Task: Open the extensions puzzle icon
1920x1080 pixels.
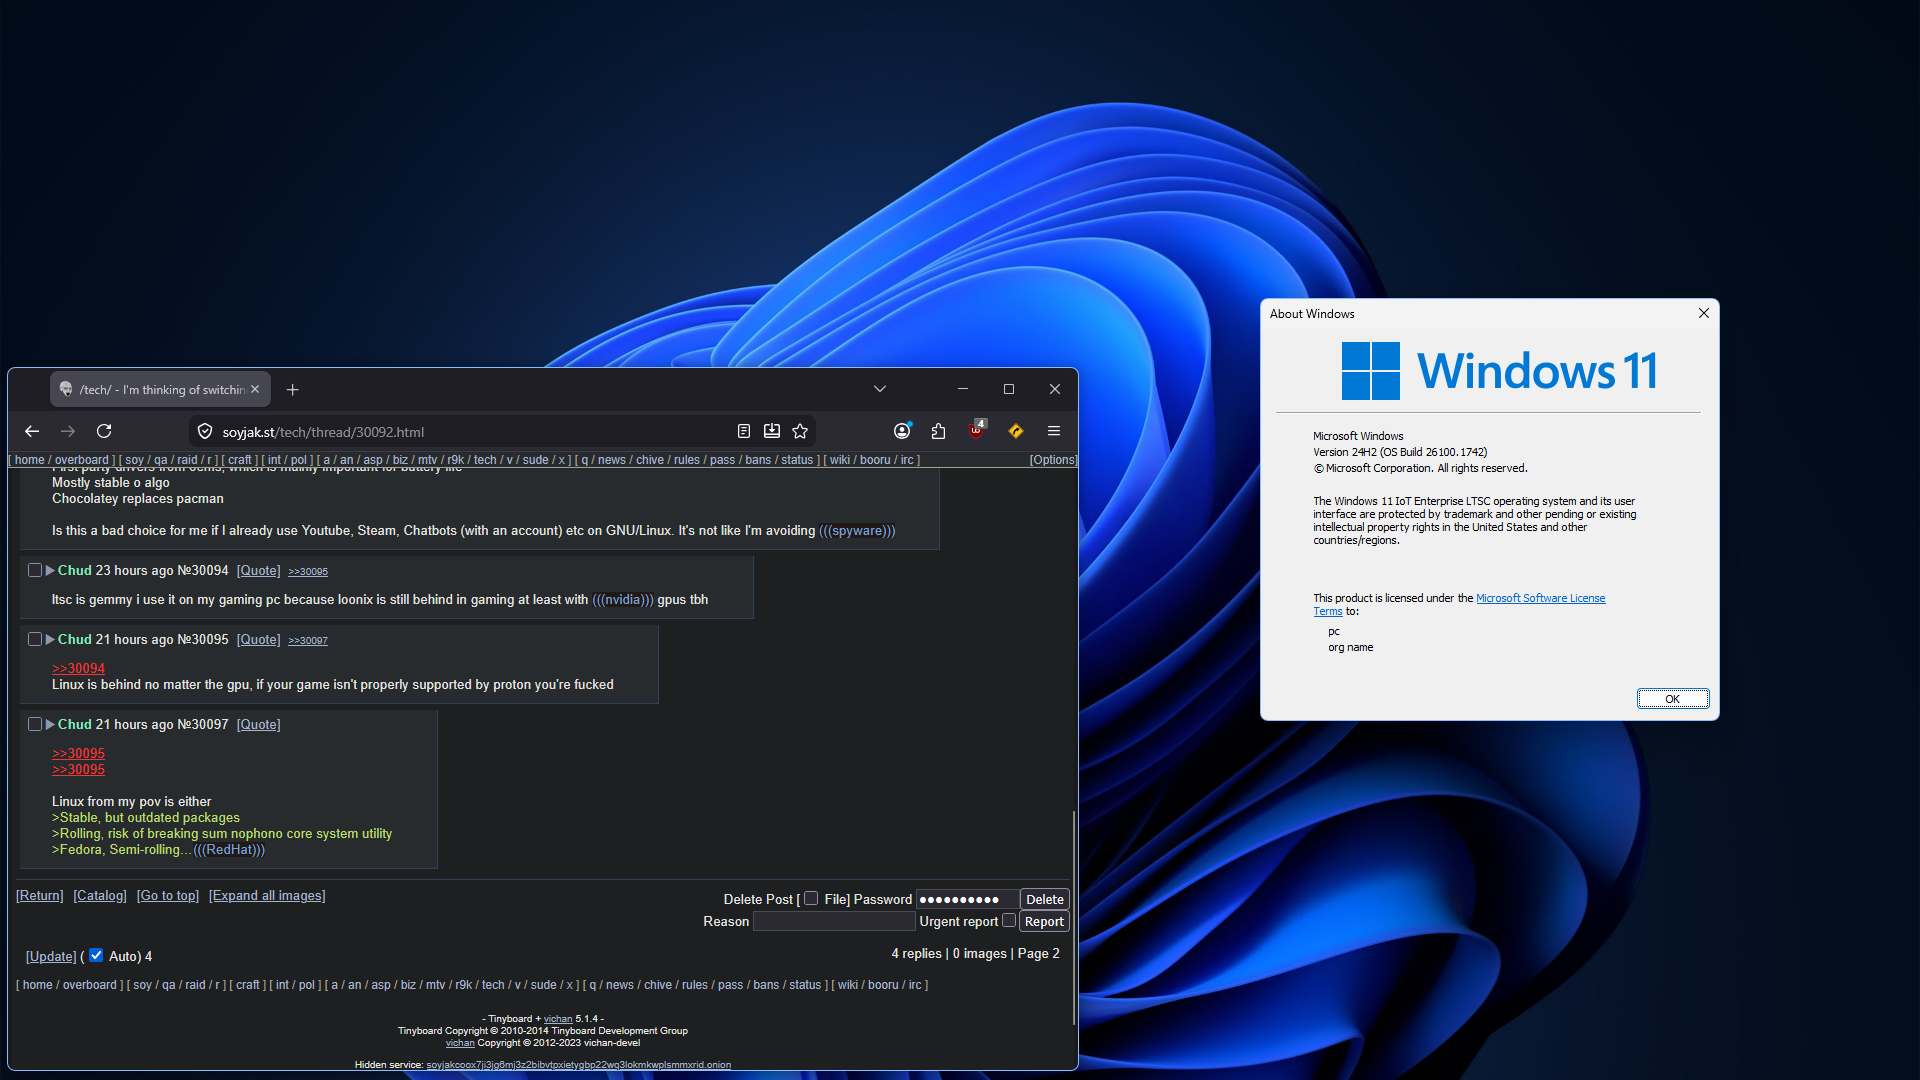Action: [938, 431]
